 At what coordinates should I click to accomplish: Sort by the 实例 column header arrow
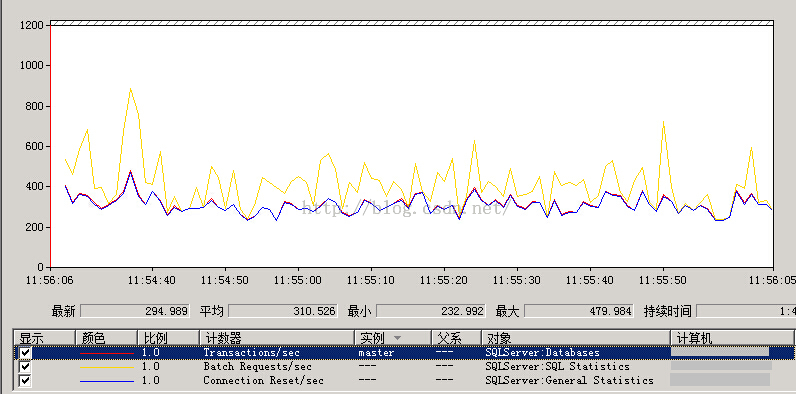tap(397, 338)
